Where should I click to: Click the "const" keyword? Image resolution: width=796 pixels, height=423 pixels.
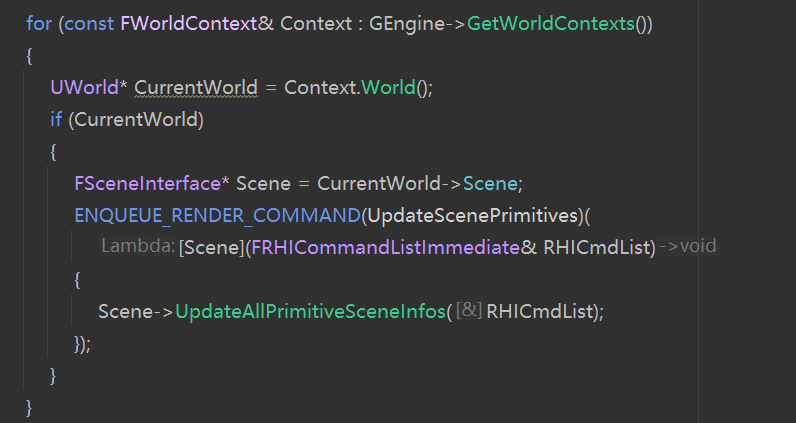tap(90, 23)
